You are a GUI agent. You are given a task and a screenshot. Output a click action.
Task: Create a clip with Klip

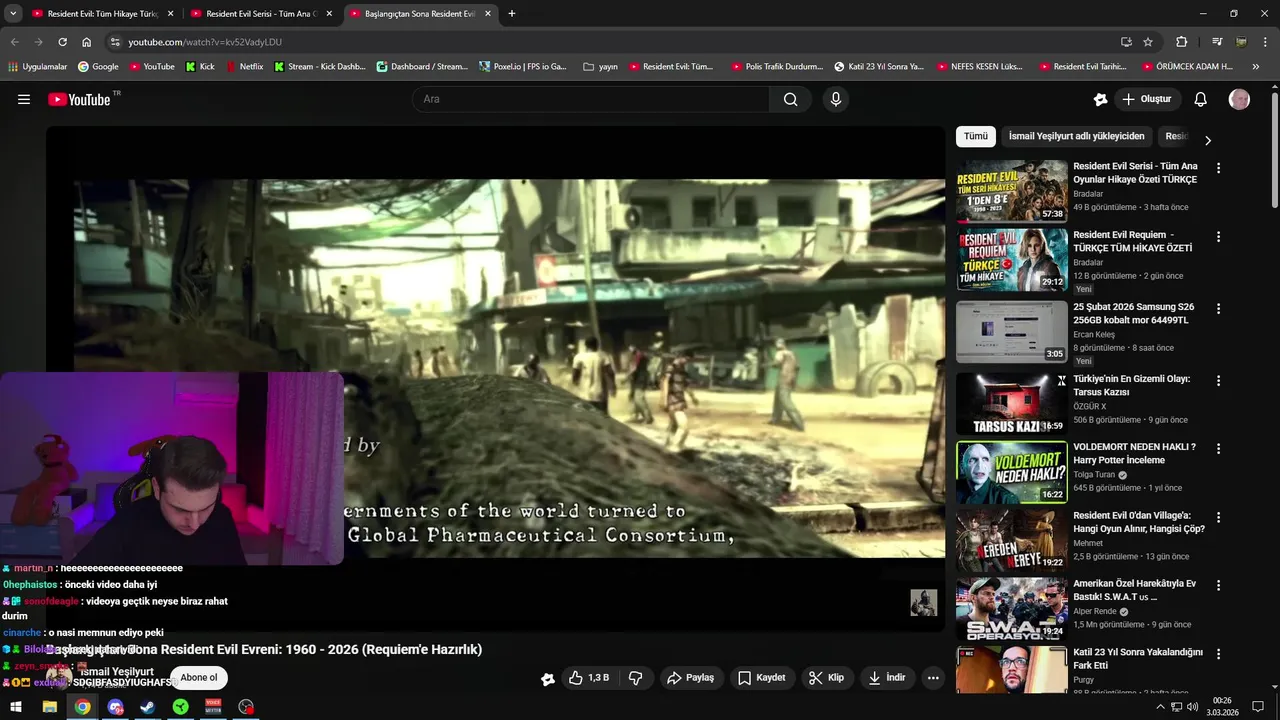tap(827, 677)
